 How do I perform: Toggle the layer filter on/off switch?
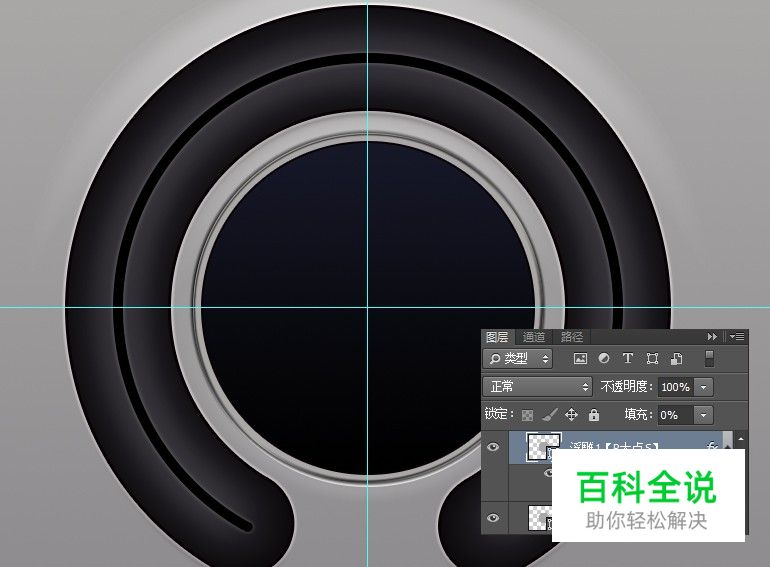709,358
